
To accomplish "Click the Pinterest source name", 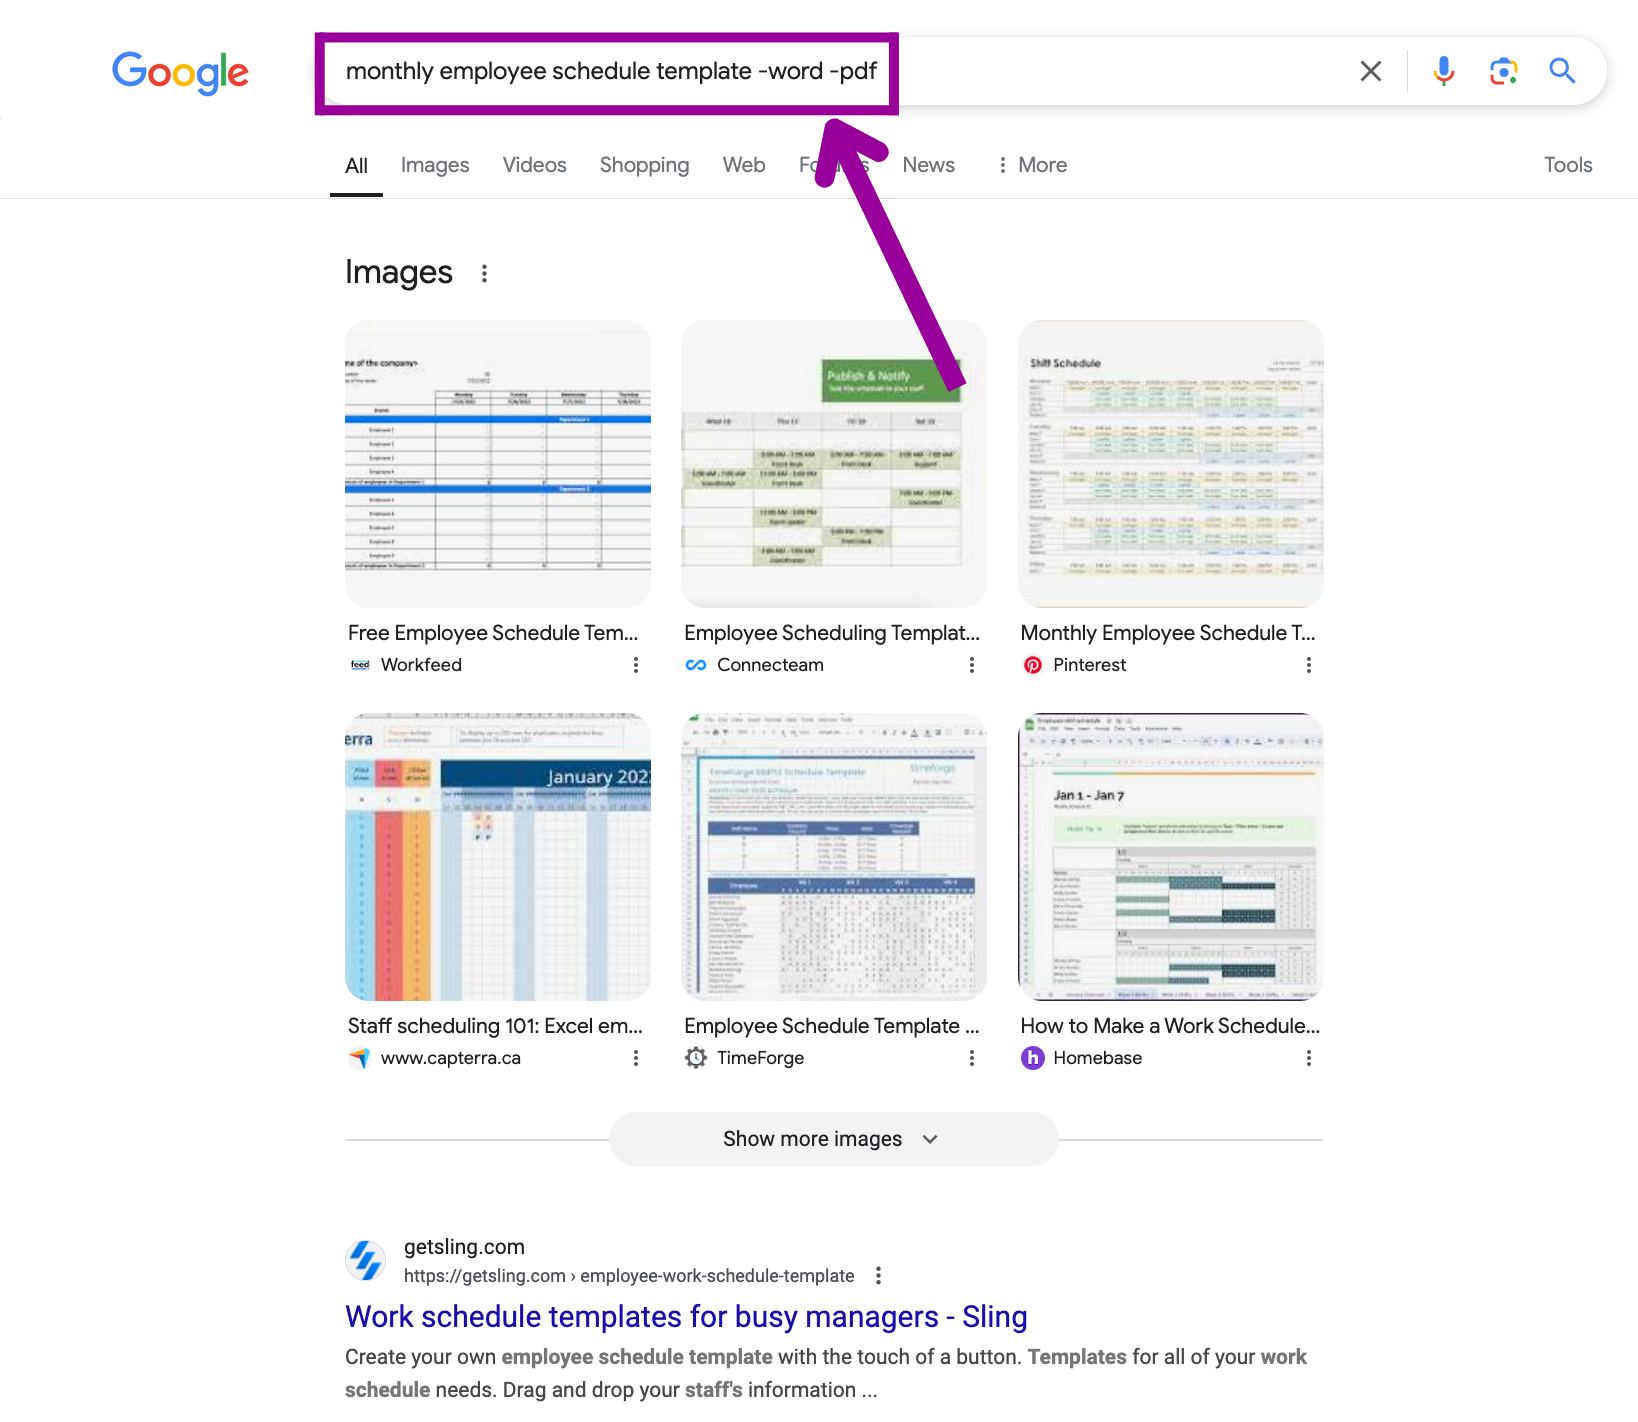I will (x=1089, y=665).
